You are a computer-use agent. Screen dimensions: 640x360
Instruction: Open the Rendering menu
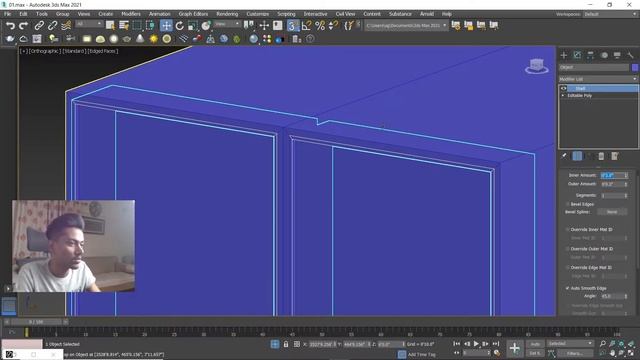(x=227, y=14)
